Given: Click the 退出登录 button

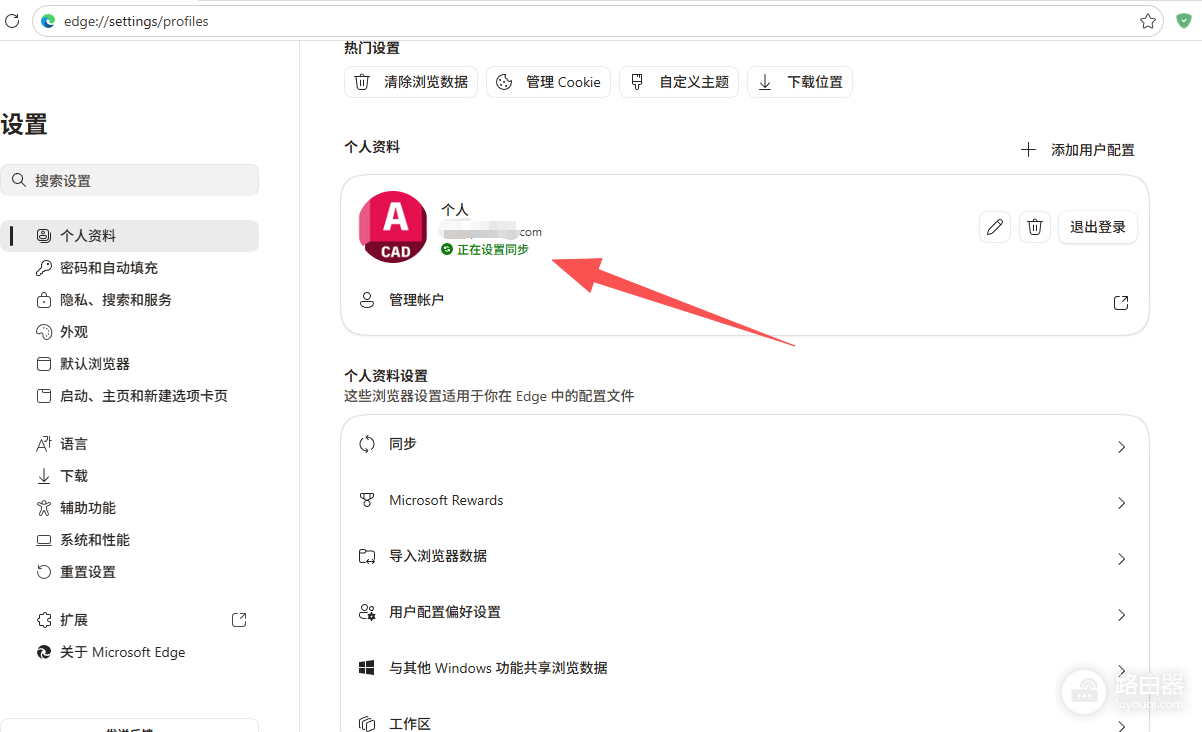Looking at the screenshot, I should coord(1098,227).
